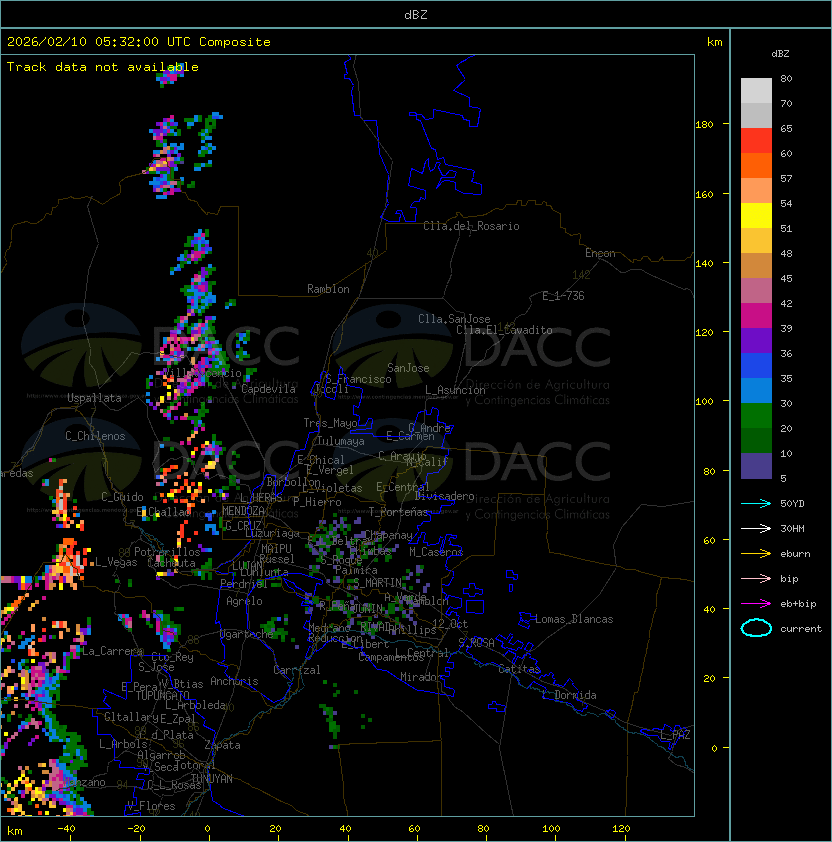The width and height of the screenshot is (832, 842).
Task: Click the 'Track data not available' message
Action: point(103,67)
